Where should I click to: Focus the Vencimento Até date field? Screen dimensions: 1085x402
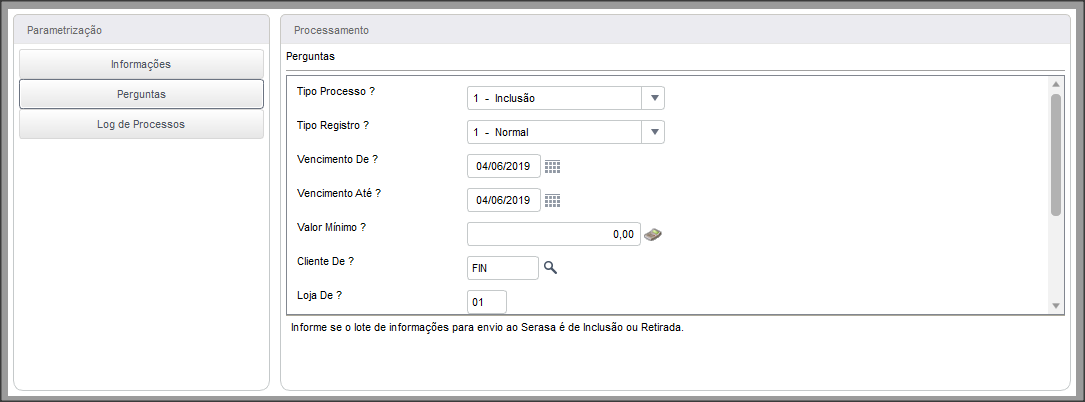[504, 200]
